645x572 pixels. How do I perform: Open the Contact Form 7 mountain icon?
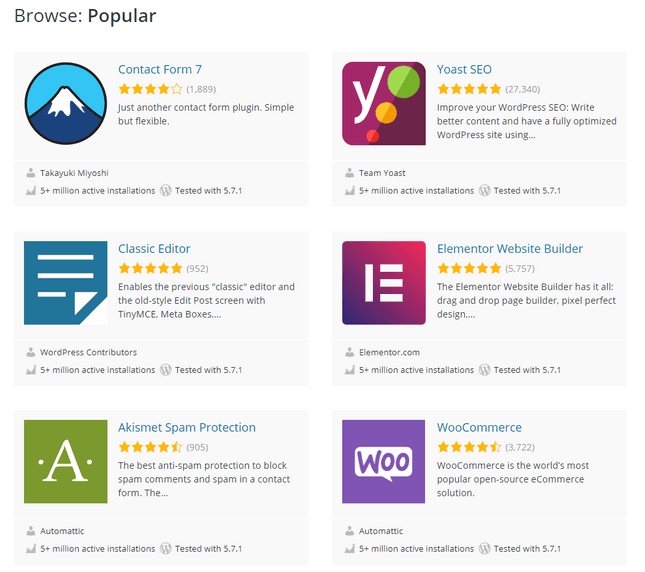tap(65, 103)
